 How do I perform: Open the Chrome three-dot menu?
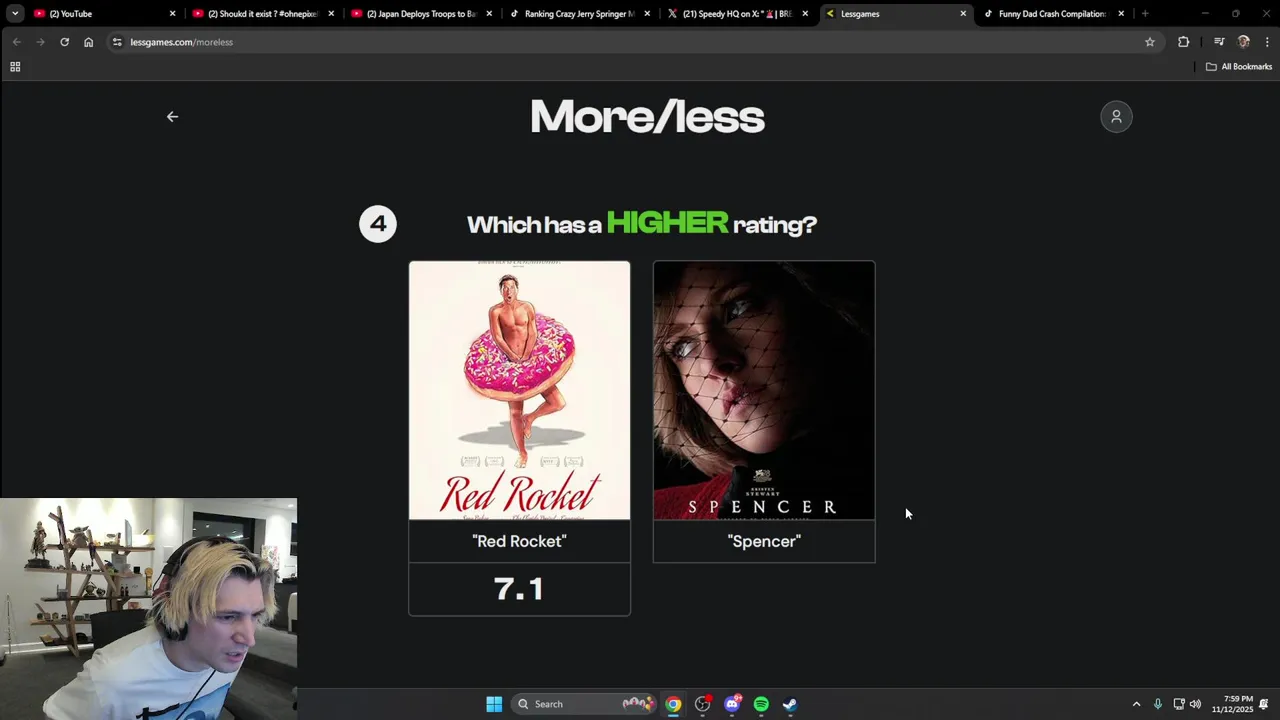tap(1267, 42)
